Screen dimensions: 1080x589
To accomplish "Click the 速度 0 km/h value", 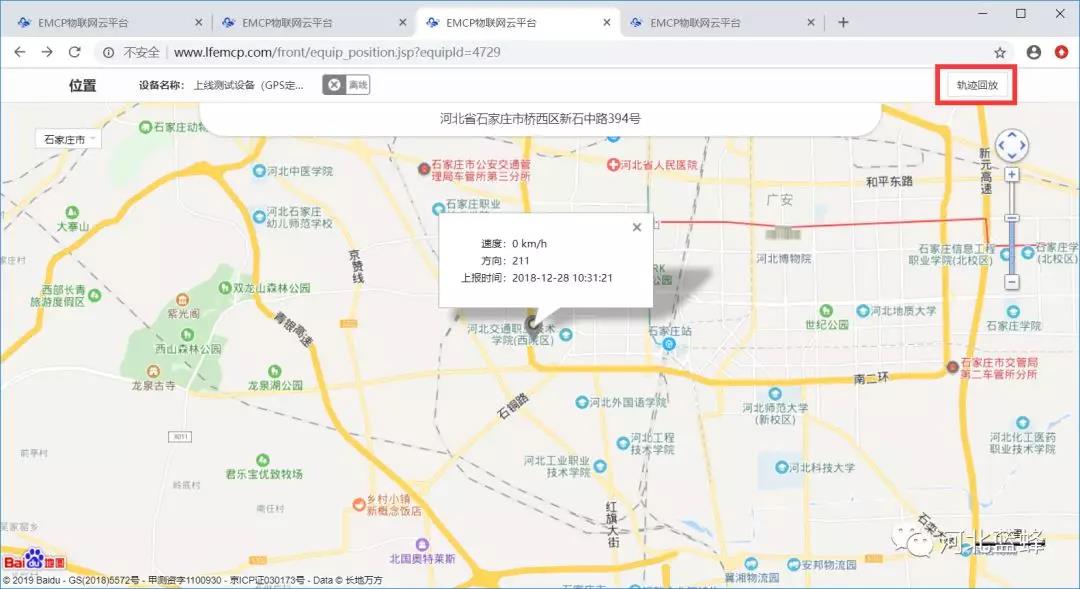I will [529, 243].
